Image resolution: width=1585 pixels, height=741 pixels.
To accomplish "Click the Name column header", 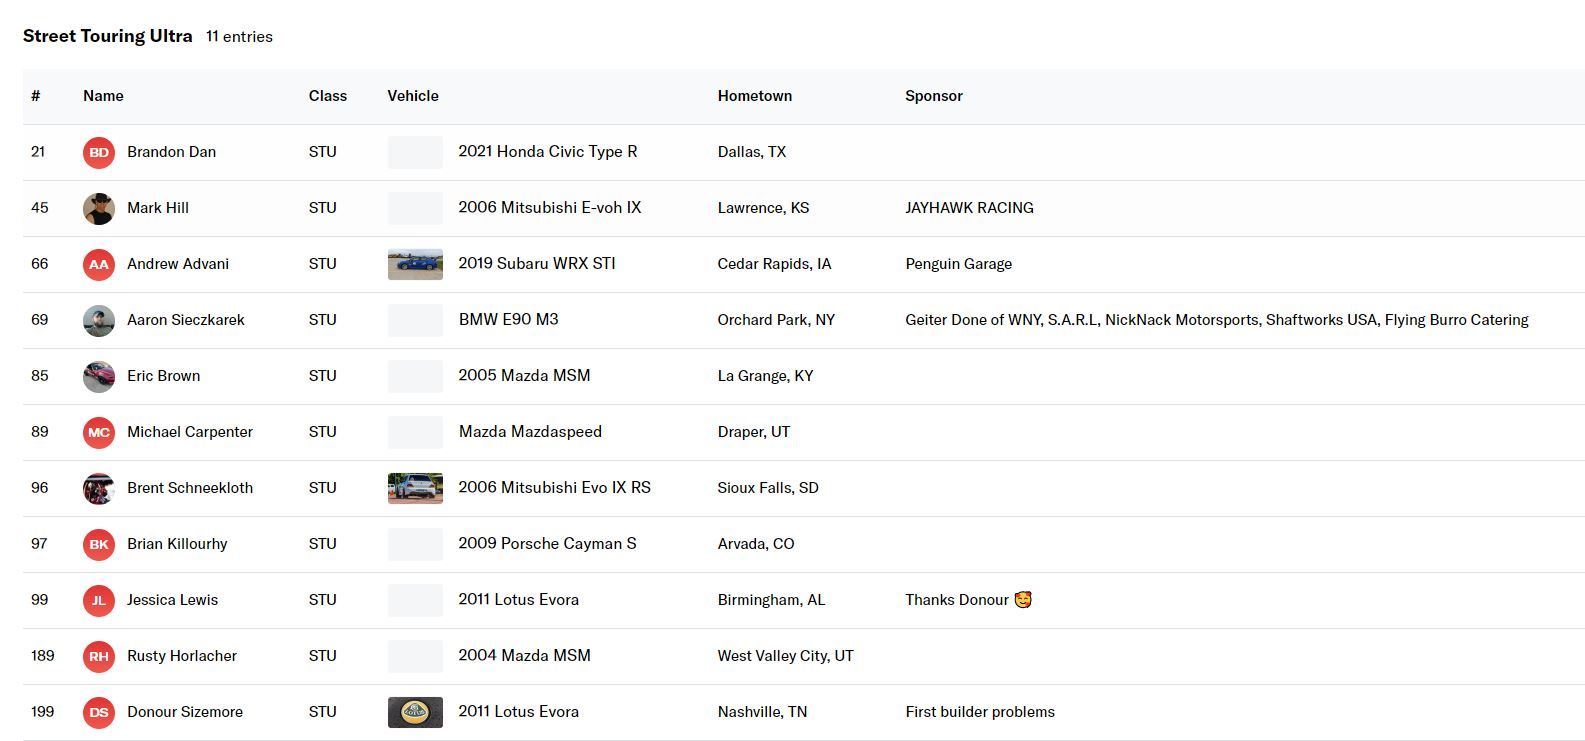I will pos(103,96).
